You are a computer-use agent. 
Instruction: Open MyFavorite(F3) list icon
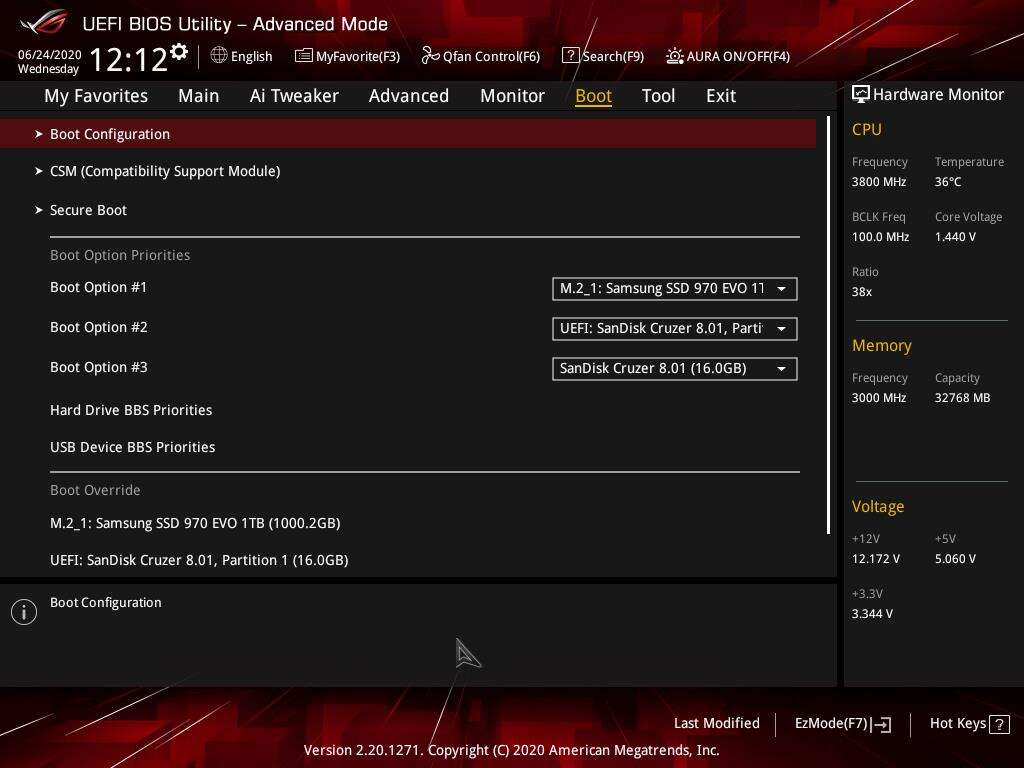pyautogui.click(x=303, y=56)
